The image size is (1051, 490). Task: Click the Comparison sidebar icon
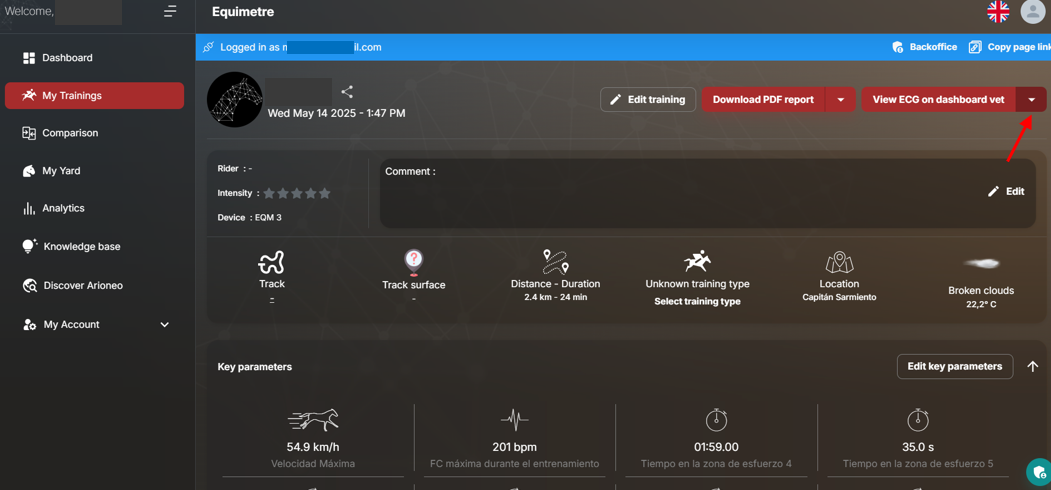pyautogui.click(x=29, y=133)
